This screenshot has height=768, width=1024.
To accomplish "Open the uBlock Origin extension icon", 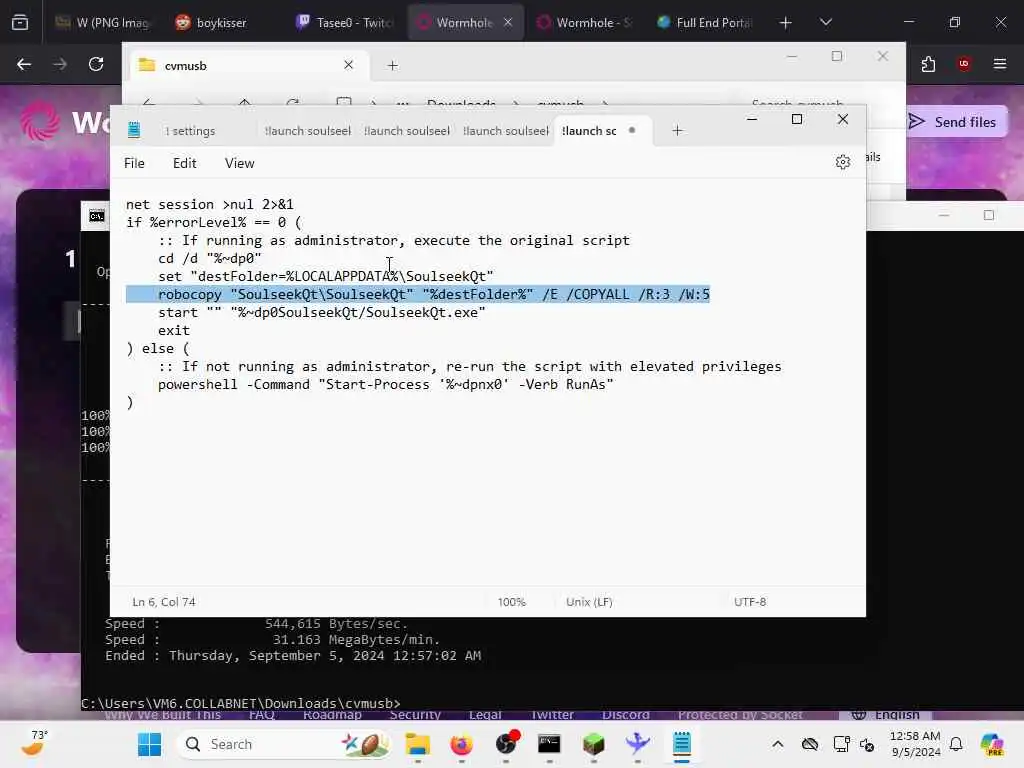I will pyautogui.click(x=964, y=64).
